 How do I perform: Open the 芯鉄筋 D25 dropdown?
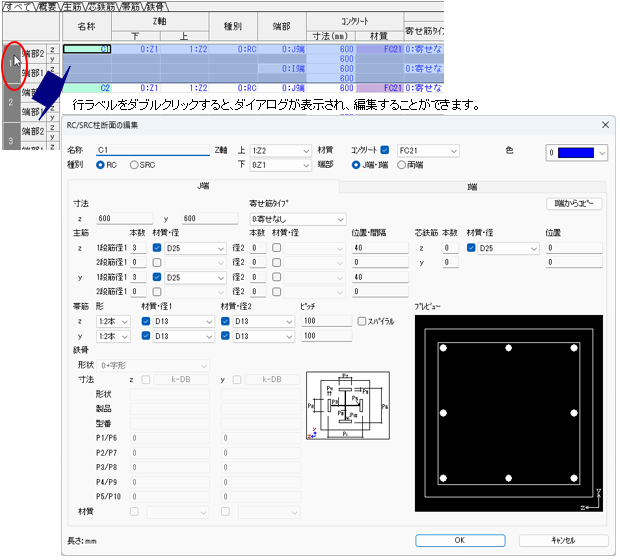pyautogui.click(x=508, y=248)
